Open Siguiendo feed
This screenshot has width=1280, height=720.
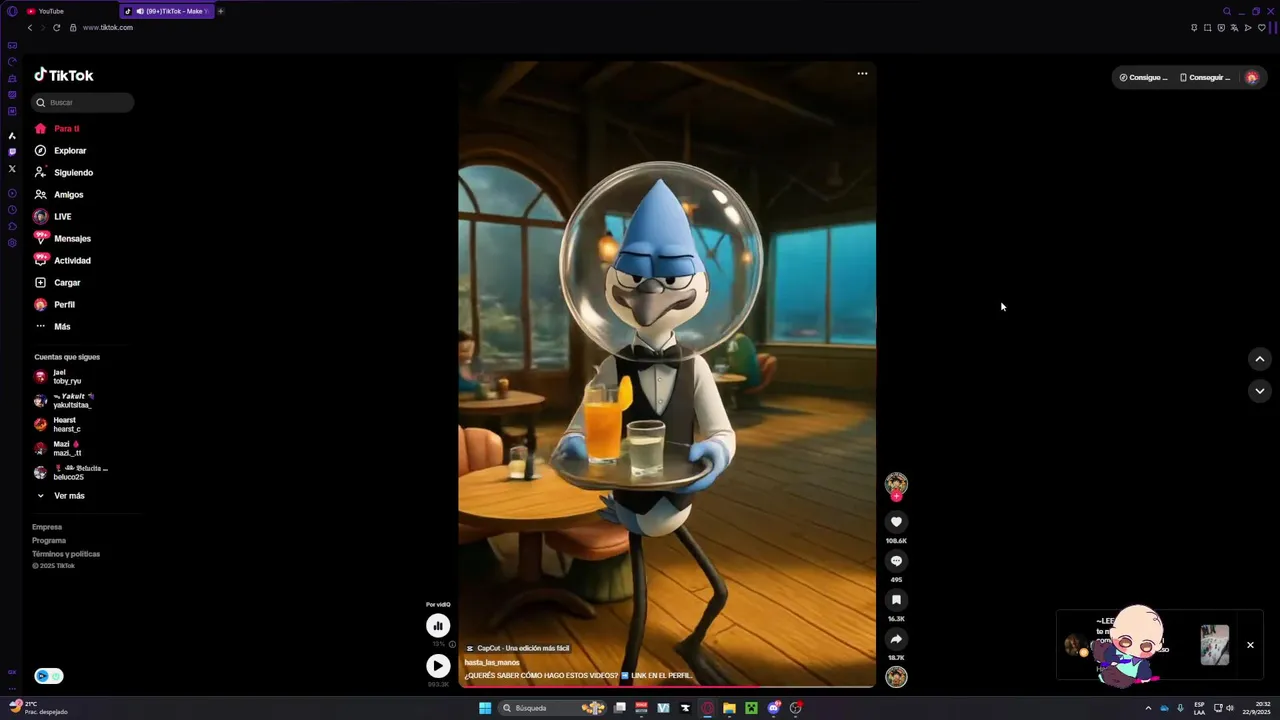point(64,173)
